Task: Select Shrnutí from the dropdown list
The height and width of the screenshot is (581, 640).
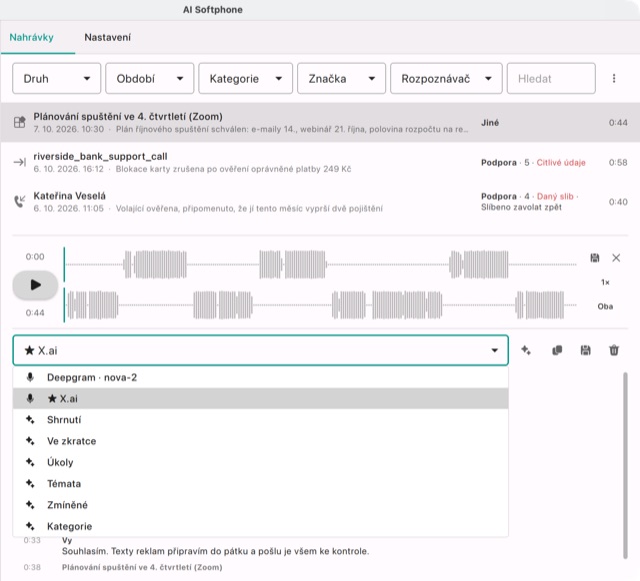Action: pos(260,420)
